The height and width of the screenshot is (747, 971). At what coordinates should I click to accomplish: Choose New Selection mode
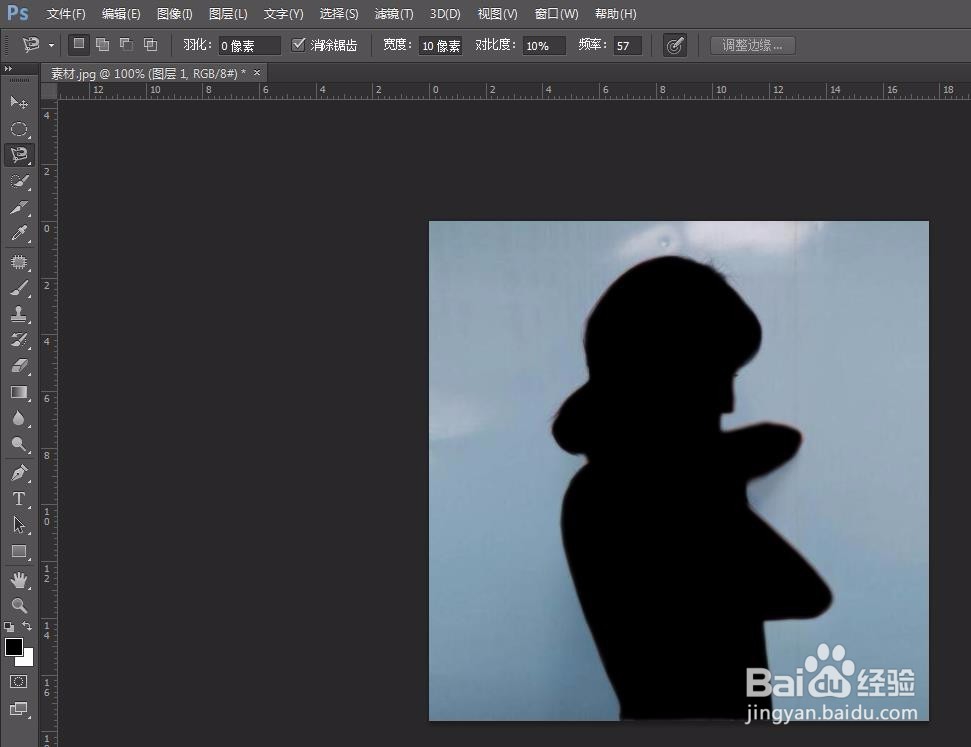(79, 45)
